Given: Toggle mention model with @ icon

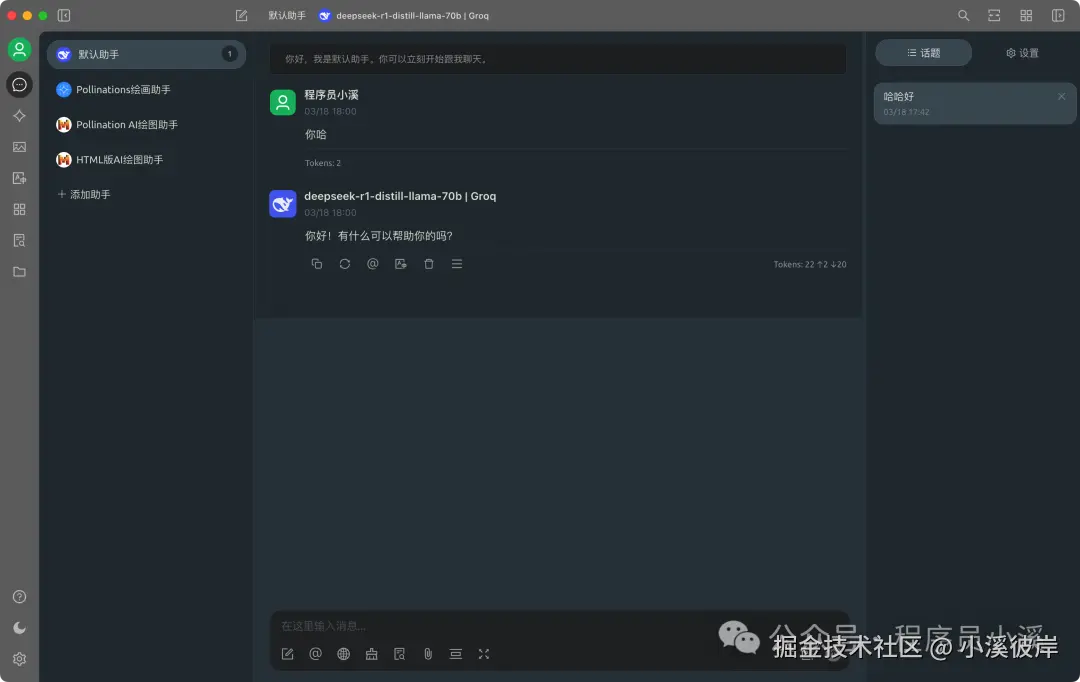Looking at the screenshot, I should [x=315, y=654].
